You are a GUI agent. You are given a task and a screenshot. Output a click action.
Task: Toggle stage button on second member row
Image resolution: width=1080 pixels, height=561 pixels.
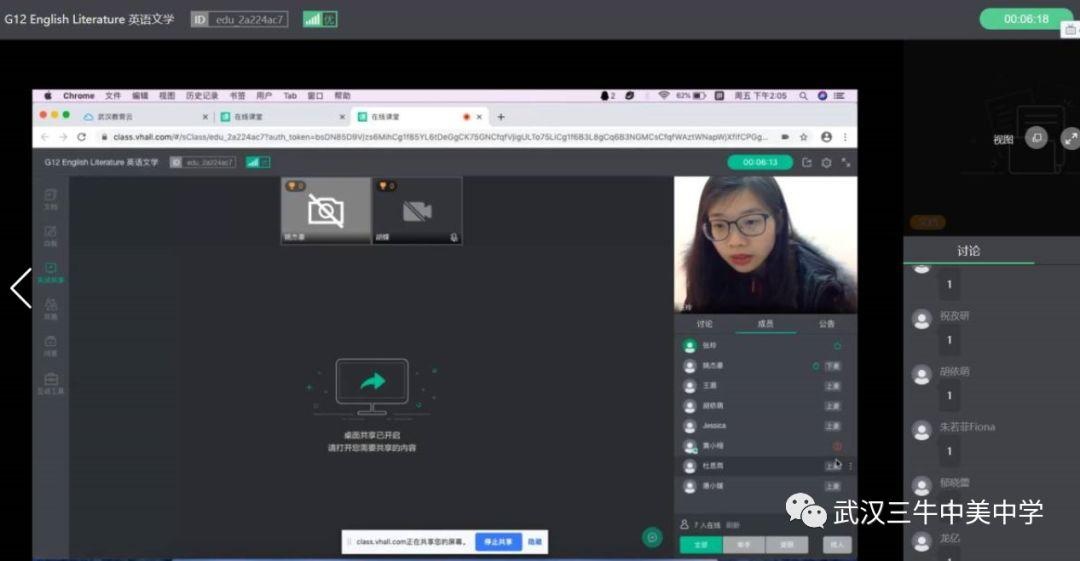click(x=833, y=366)
